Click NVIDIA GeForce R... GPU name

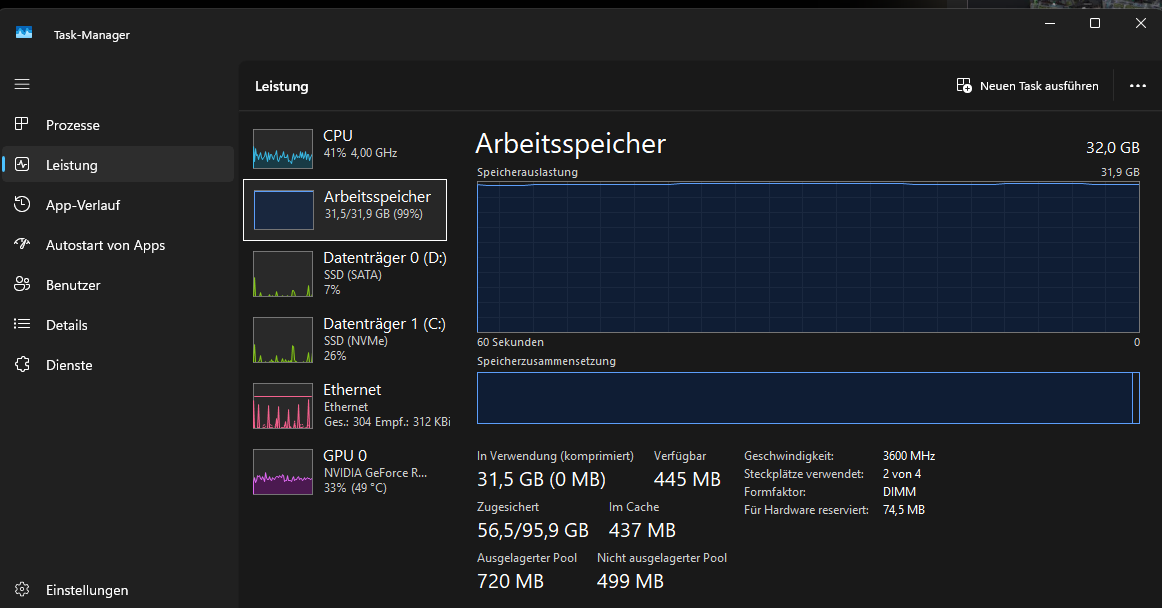pyautogui.click(x=375, y=473)
